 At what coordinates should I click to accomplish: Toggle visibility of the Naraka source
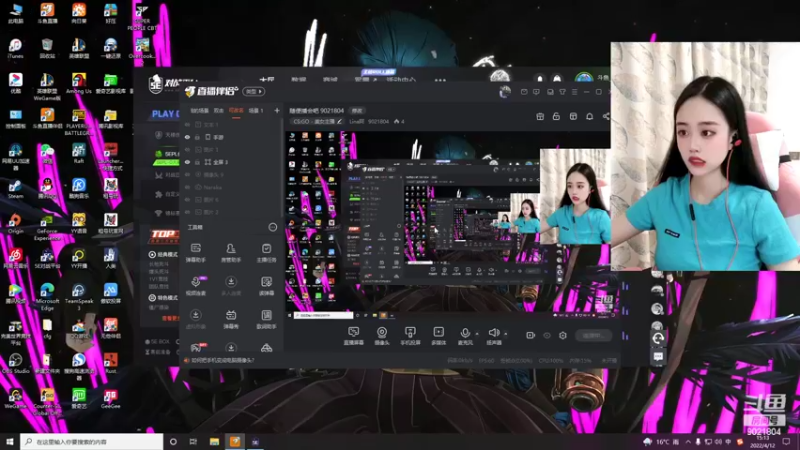[x=188, y=187]
